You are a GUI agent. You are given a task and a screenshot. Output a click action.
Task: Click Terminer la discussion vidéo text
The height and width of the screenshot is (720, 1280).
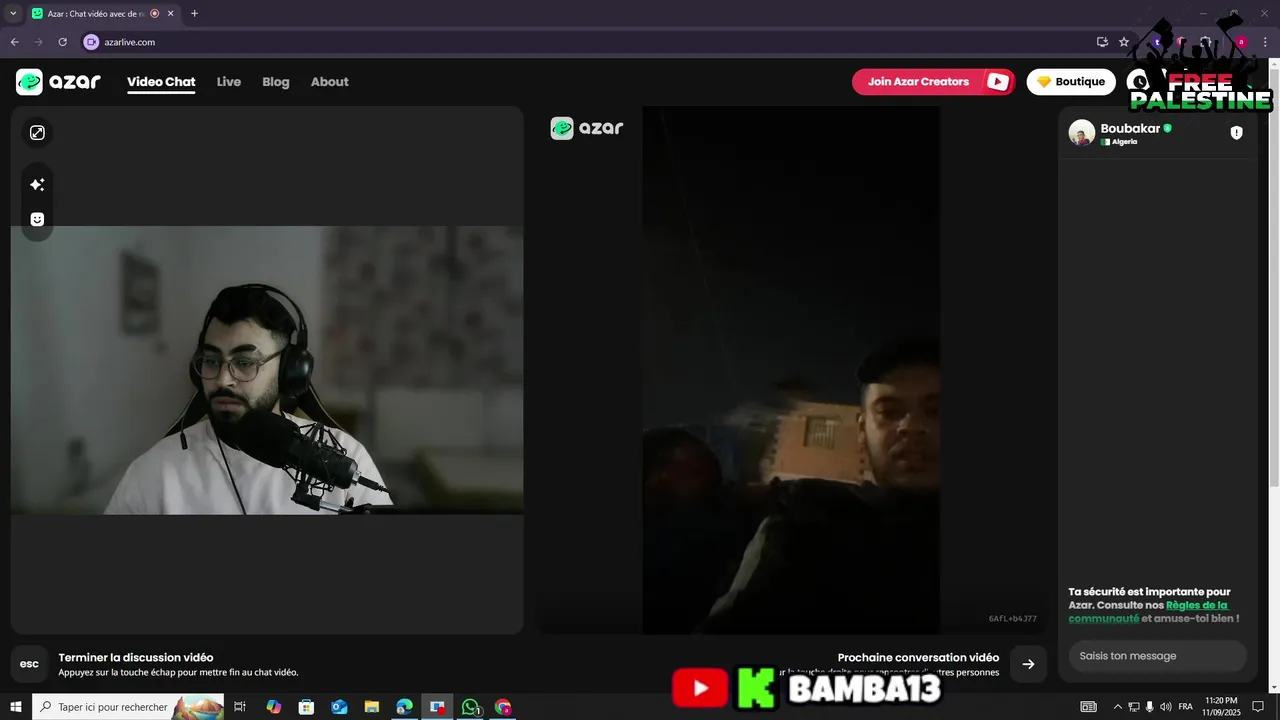136,658
